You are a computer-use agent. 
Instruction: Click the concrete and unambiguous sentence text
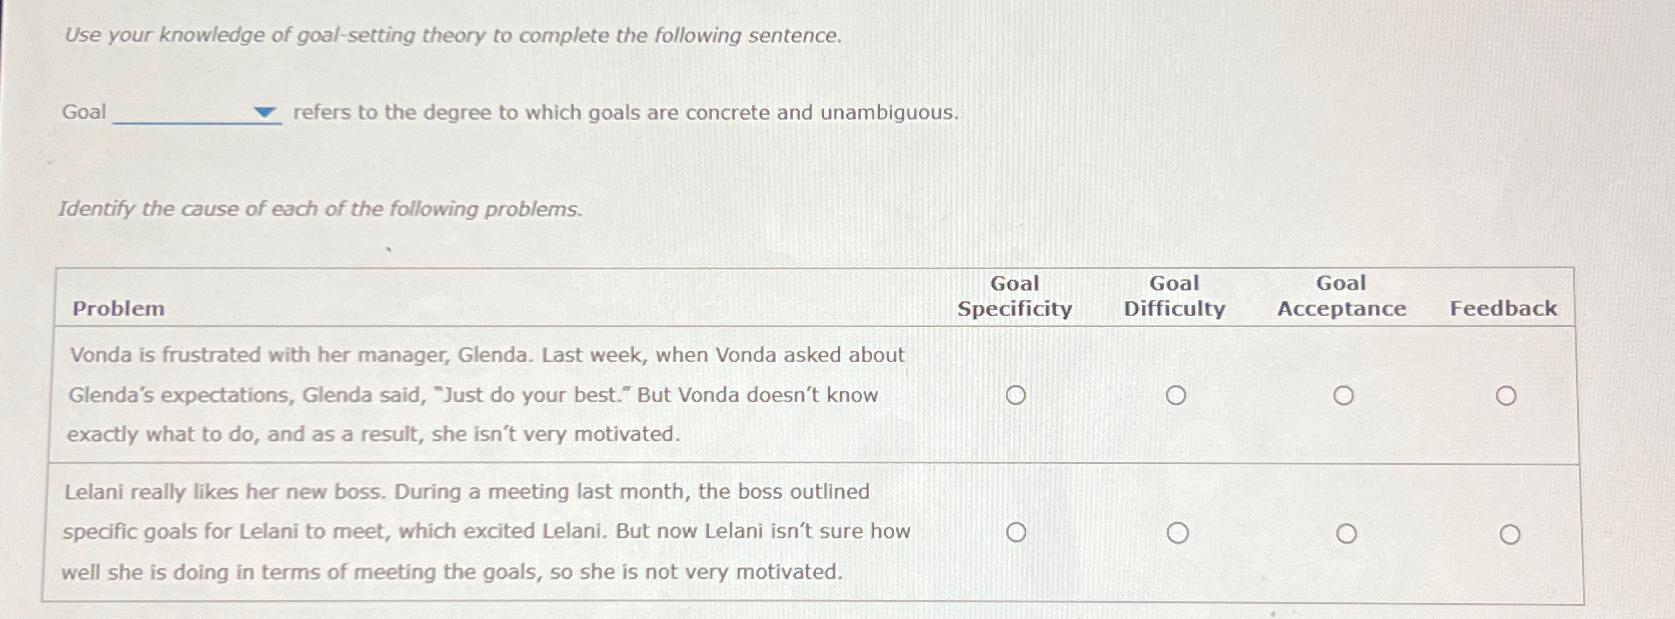point(626,113)
